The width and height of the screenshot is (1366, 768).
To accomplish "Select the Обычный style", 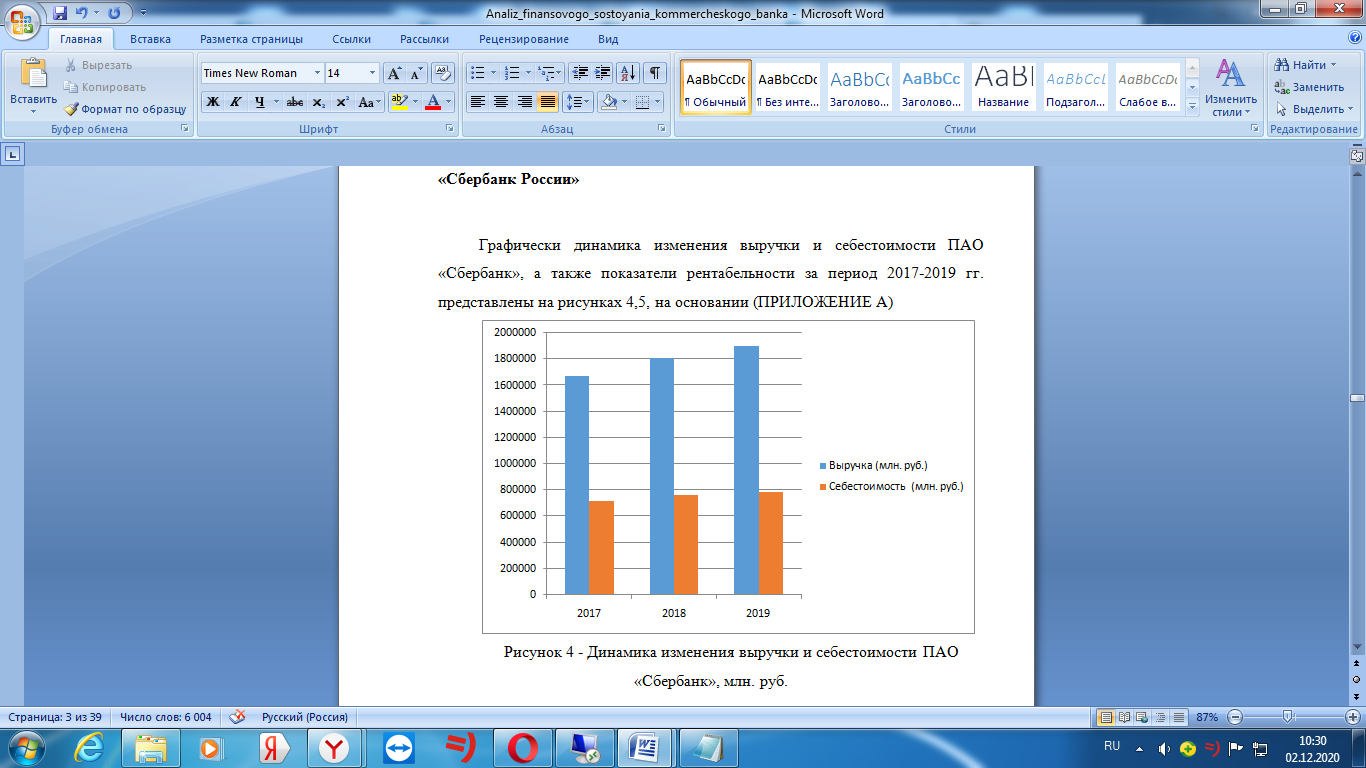I will tap(715, 87).
